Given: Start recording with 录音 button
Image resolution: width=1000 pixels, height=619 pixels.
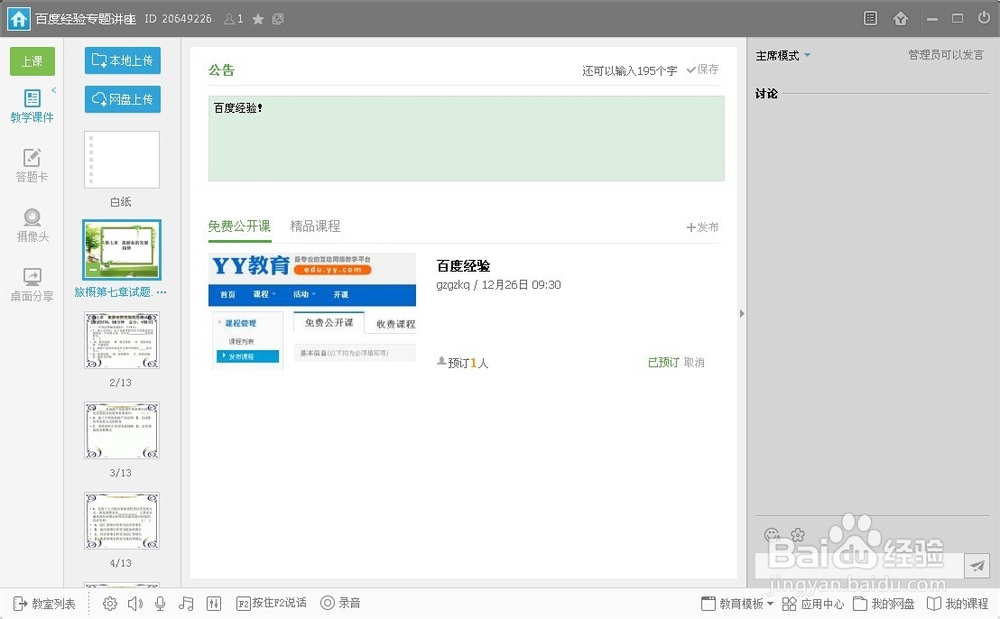Looking at the screenshot, I should (341, 603).
